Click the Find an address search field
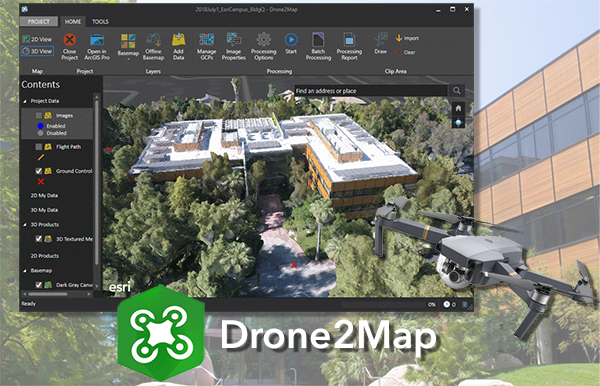The width and height of the screenshot is (600, 386). [370, 91]
